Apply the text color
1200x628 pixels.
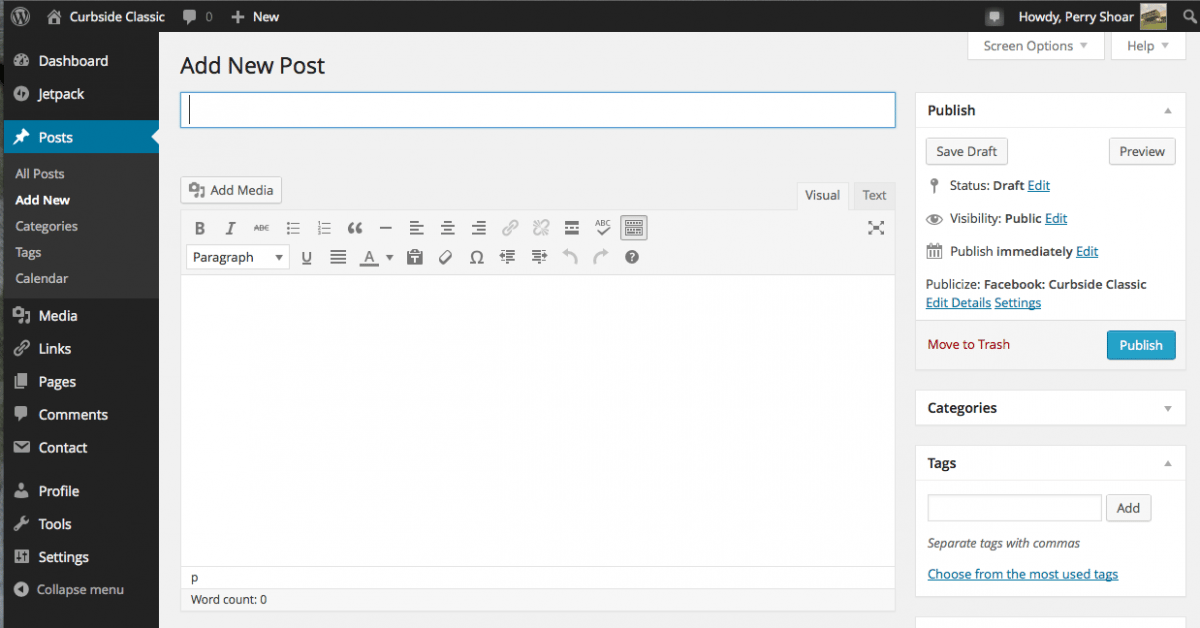tap(368, 257)
